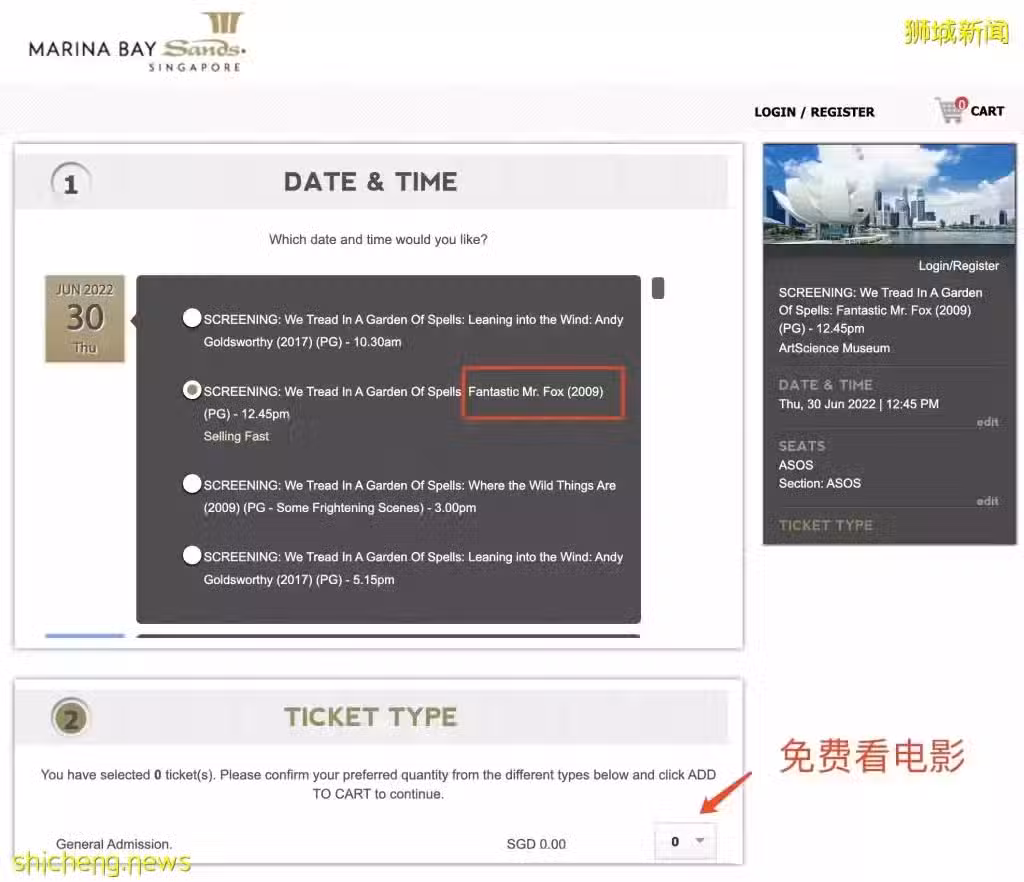Click the SEATS heading in sidebar
This screenshot has height=882, width=1024.
tap(802, 446)
